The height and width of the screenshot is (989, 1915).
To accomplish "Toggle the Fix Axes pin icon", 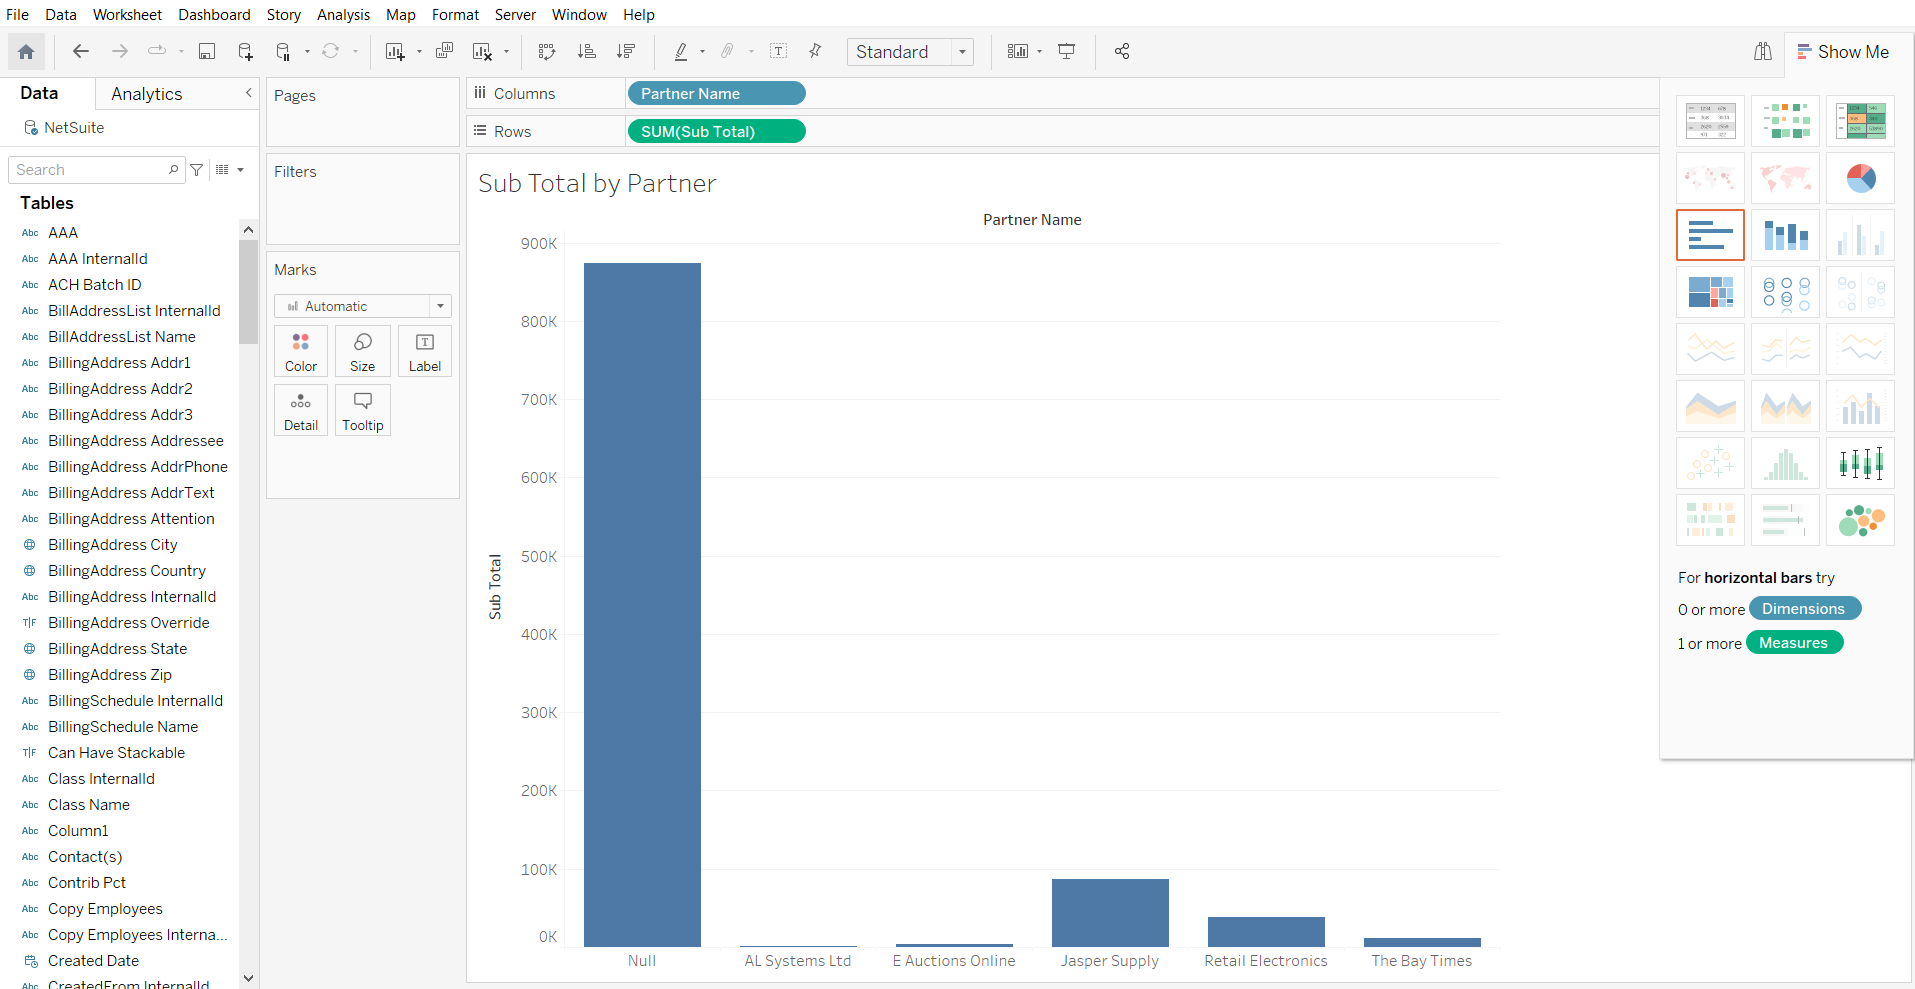I will (x=815, y=52).
